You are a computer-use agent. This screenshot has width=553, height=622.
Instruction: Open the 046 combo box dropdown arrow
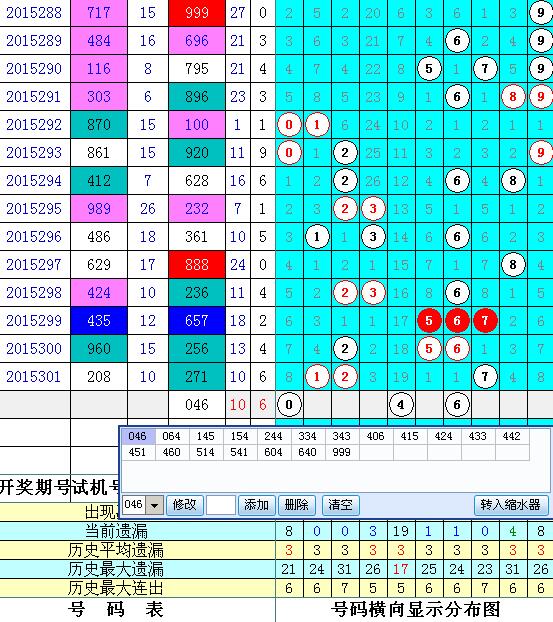point(154,505)
